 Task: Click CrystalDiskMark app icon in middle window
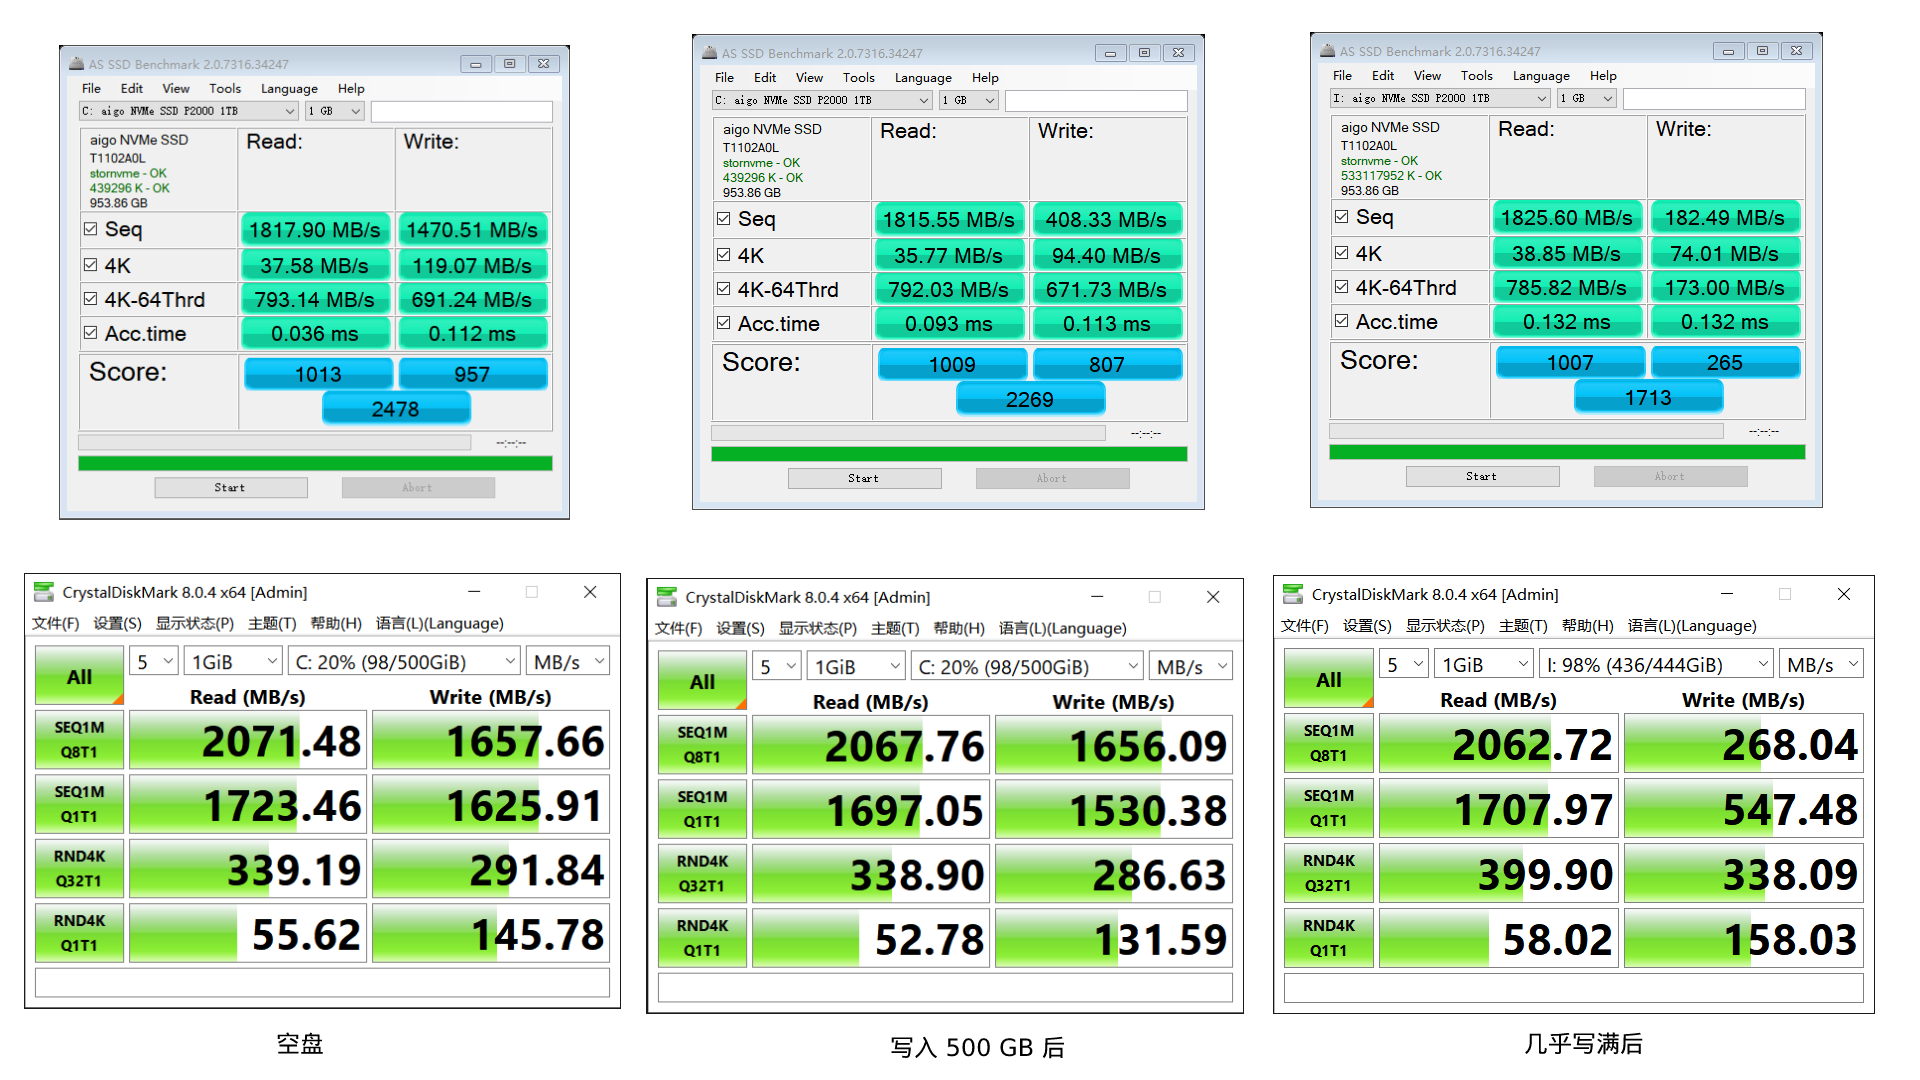point(666,597)
